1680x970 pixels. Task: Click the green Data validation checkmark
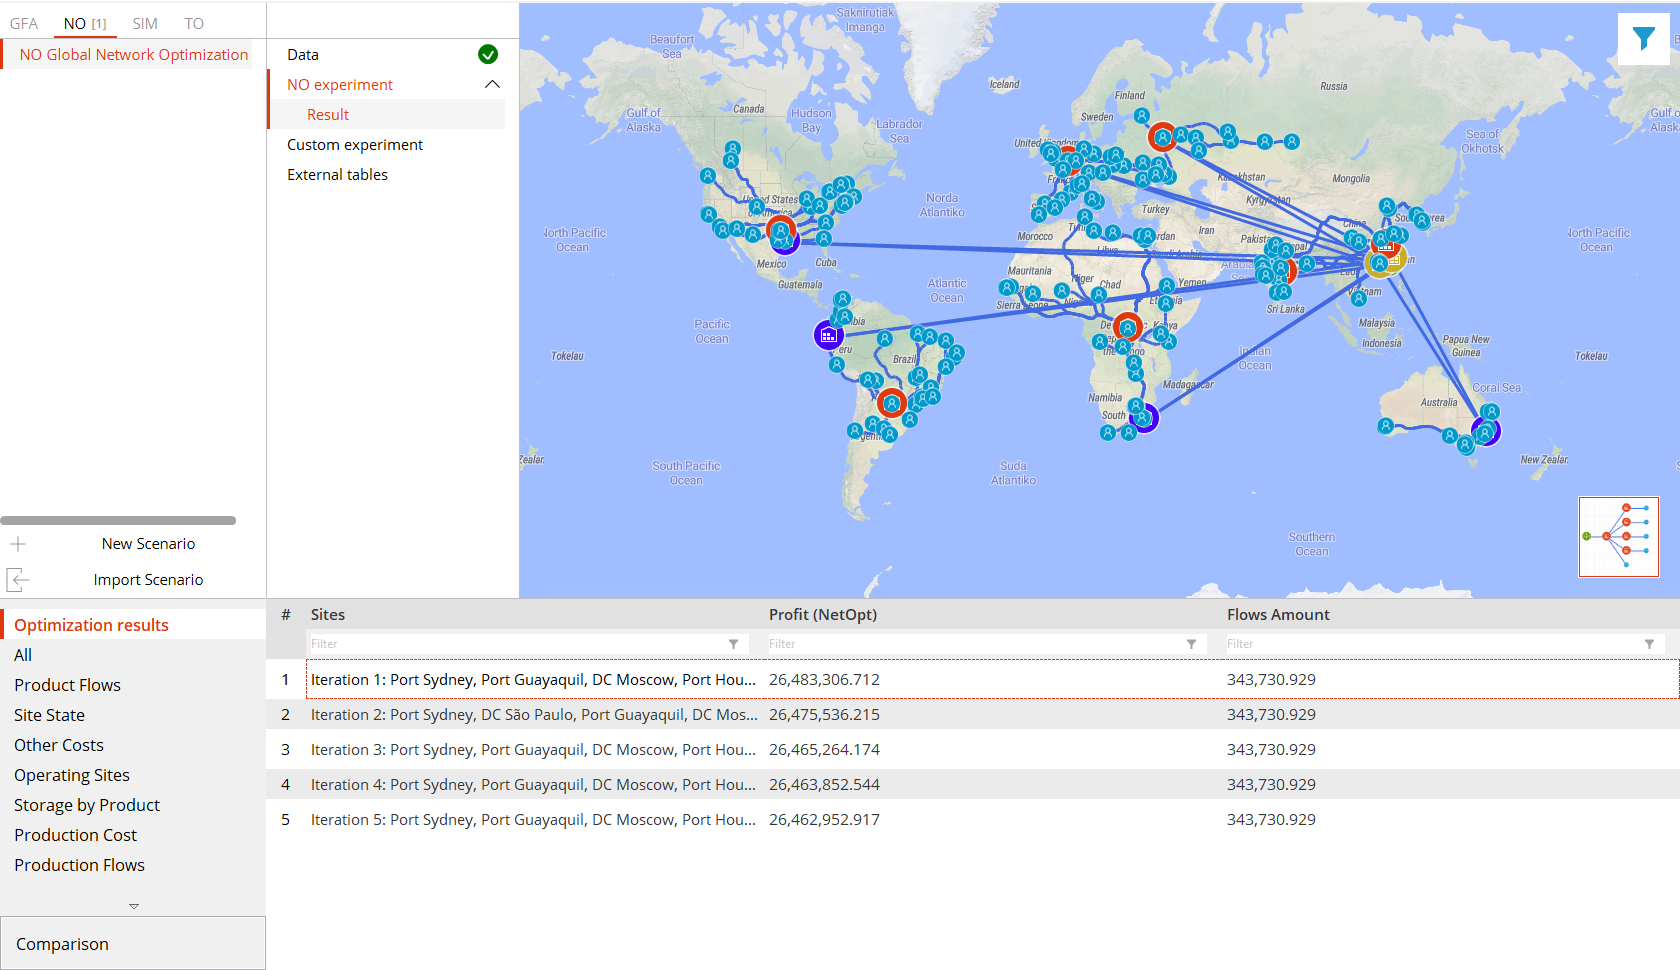point(488,55)
